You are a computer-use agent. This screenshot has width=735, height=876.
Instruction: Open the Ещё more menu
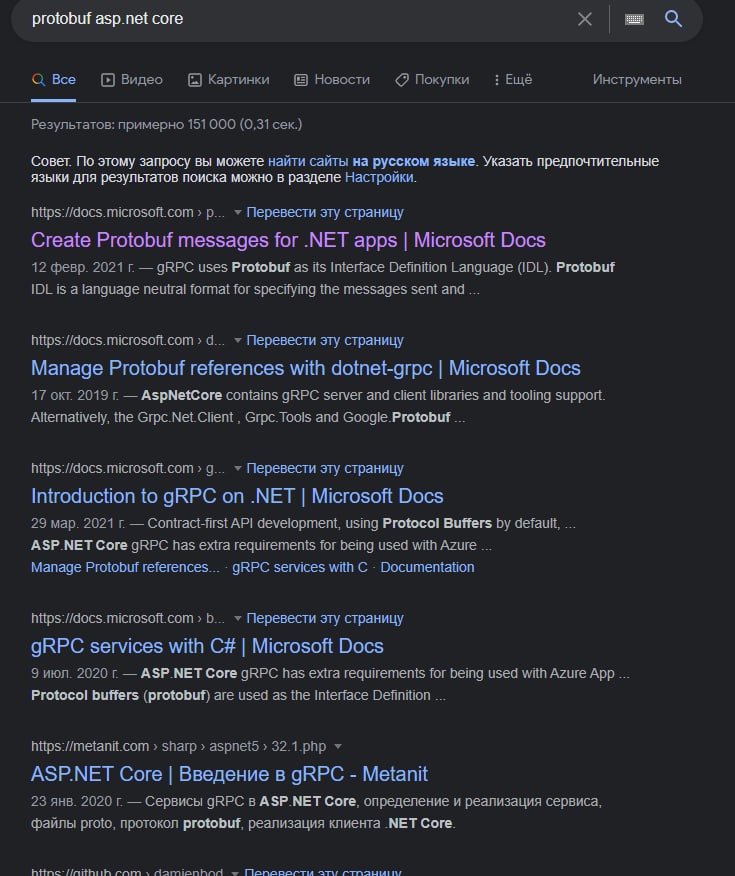[513, 79]
